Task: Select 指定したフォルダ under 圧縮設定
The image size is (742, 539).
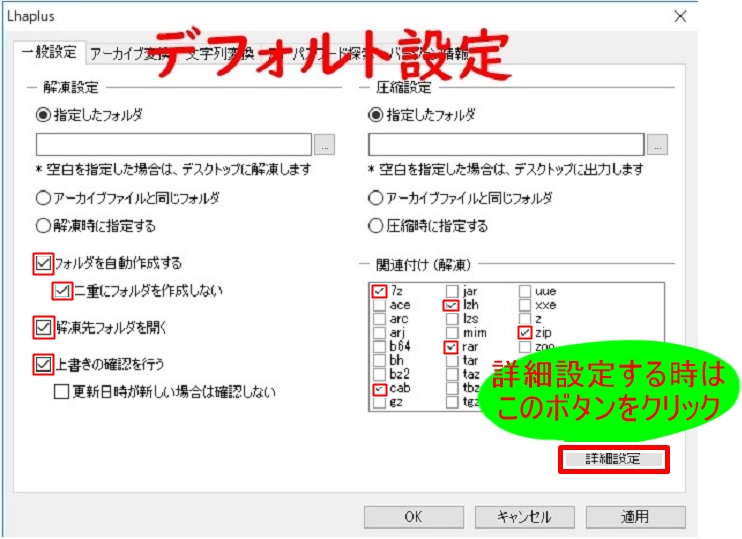Action: point(422,115)
